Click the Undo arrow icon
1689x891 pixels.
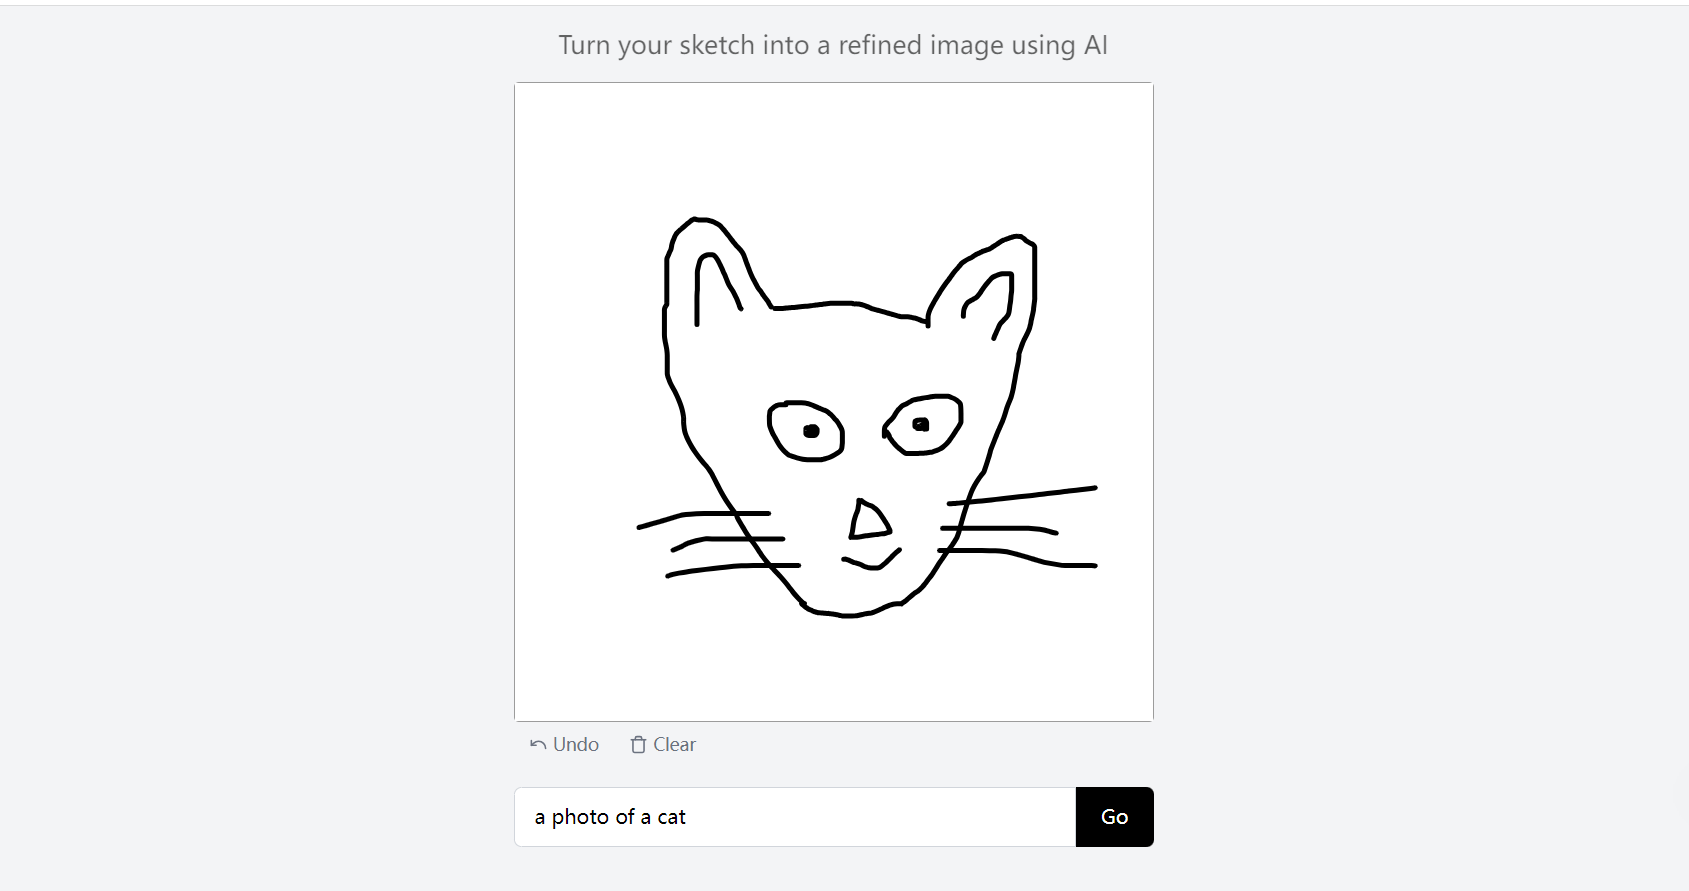point(538,745)
